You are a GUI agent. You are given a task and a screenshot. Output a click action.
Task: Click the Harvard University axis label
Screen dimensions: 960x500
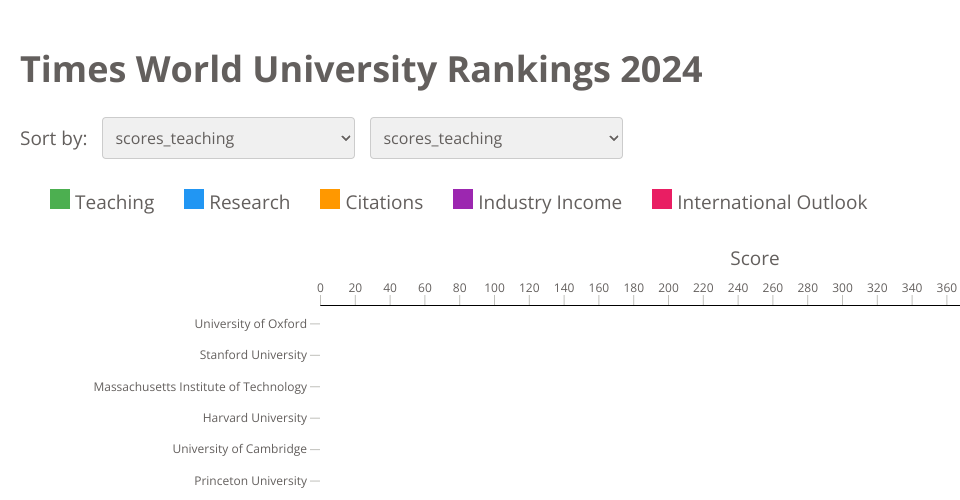tap(254, 418)
